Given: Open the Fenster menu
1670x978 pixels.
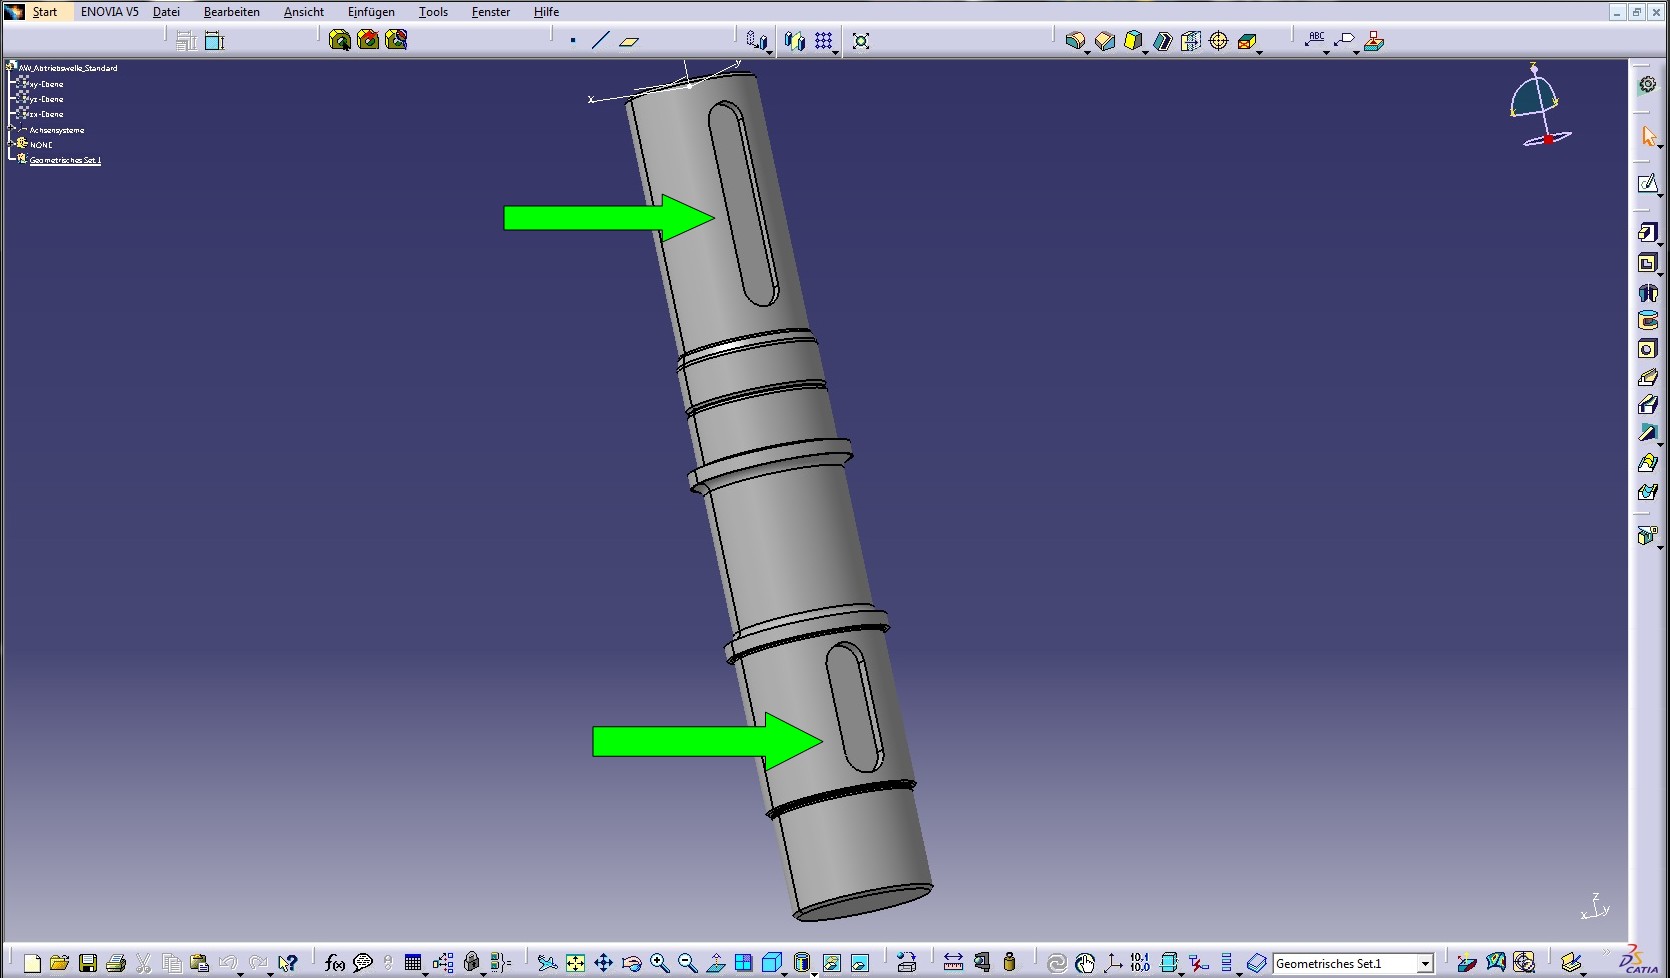Looking at the screenshot, I should (491, 12).
